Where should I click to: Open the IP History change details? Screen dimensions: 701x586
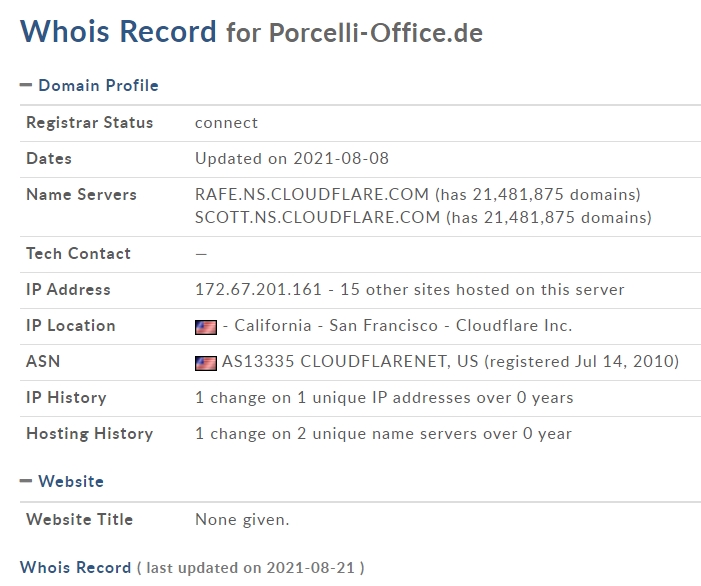coord(384,398)
